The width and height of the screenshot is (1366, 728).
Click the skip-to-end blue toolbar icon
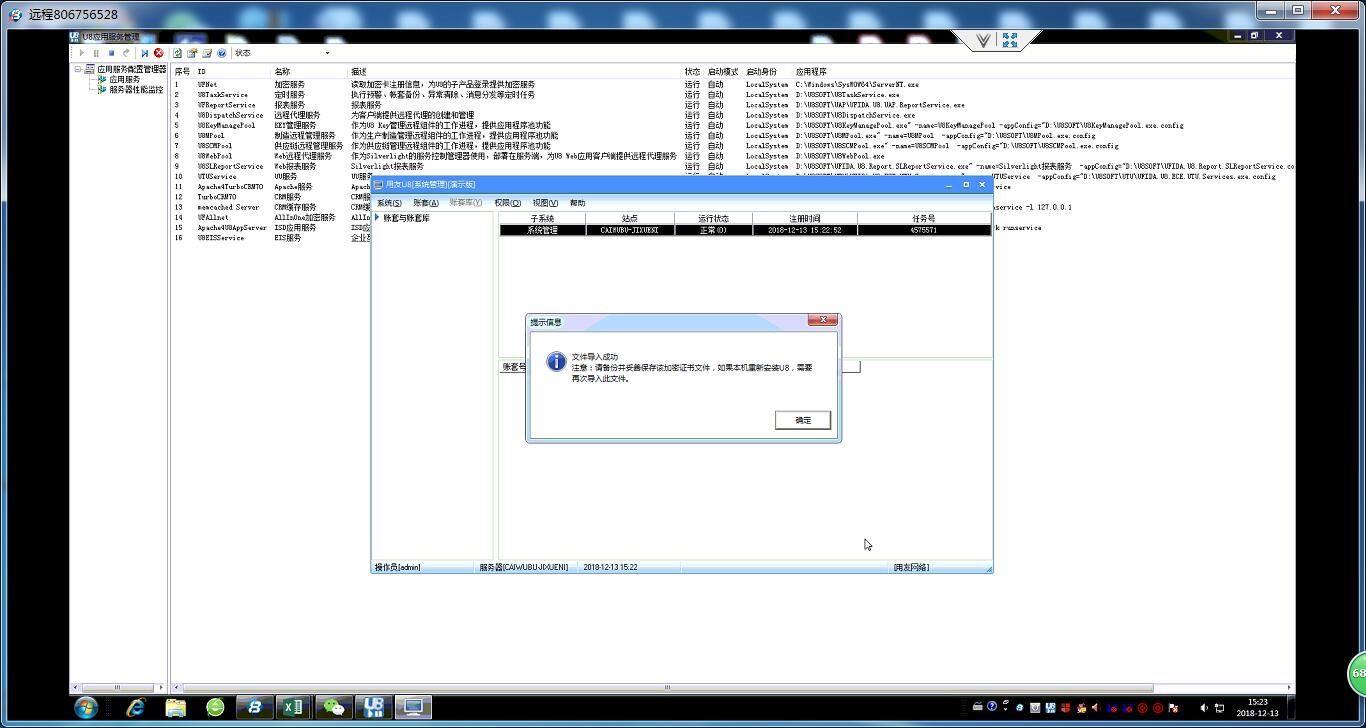coord(145,53)
